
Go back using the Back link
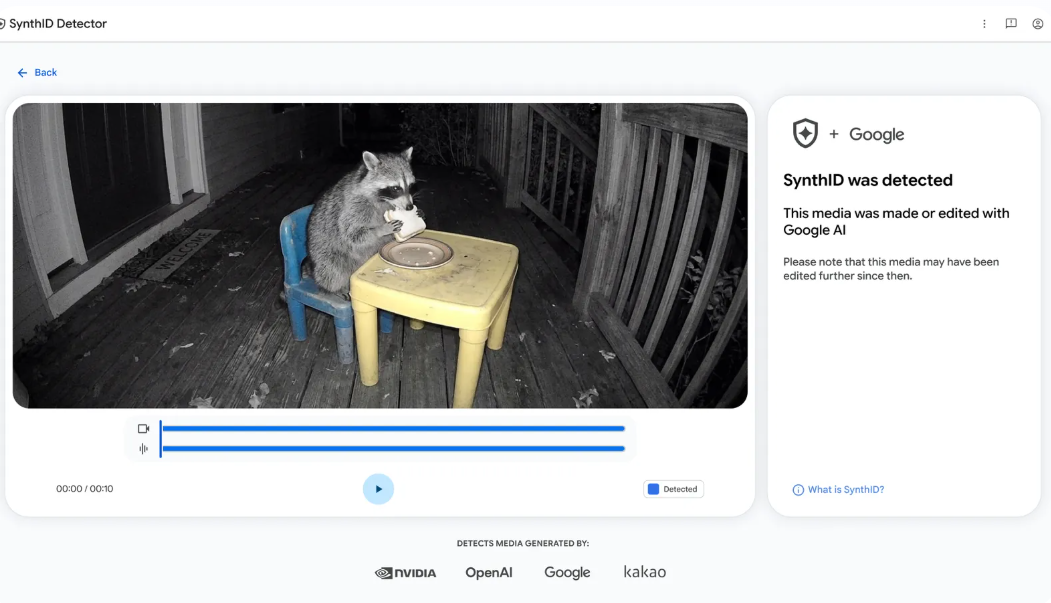(37, 72)
